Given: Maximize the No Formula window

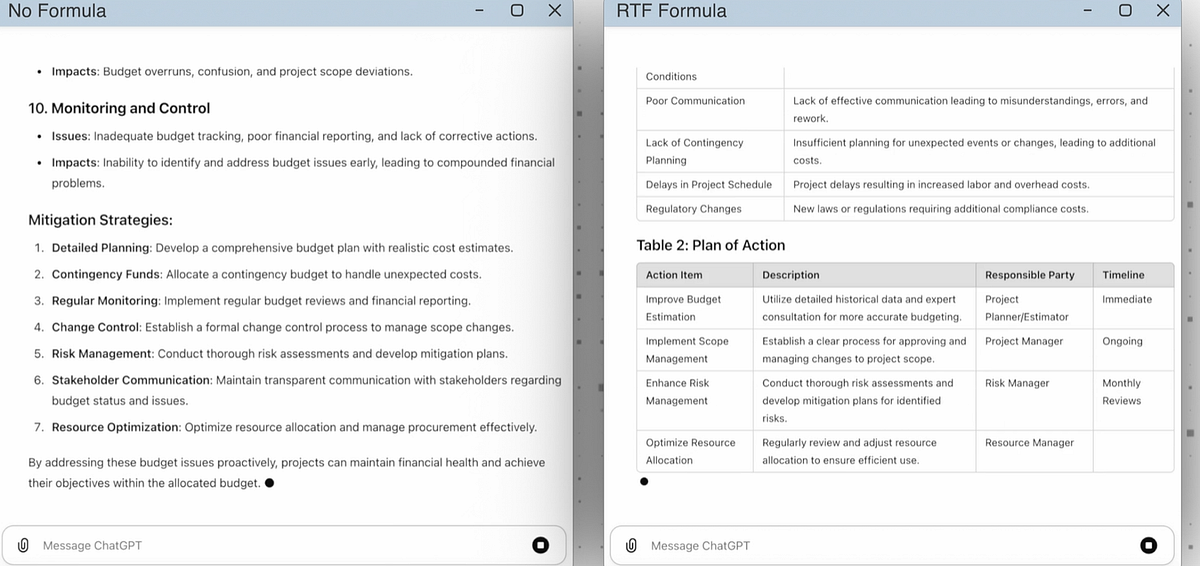Looking at the screenshot, I should tap(517, 11).
